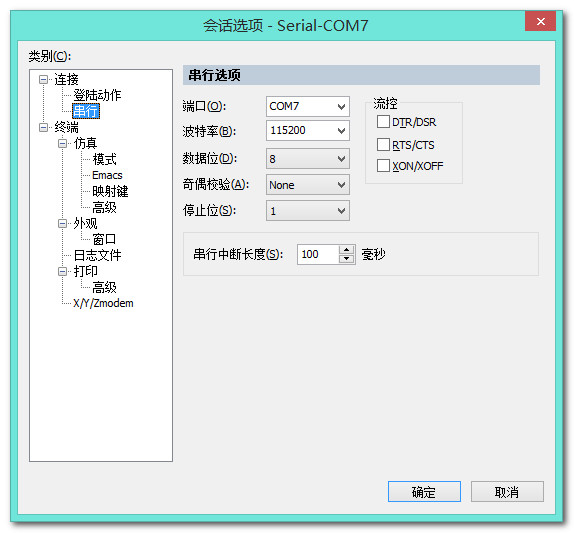Decrease 串行中断长度 with down arrow

pyautogui.click(x=346, y=259)
